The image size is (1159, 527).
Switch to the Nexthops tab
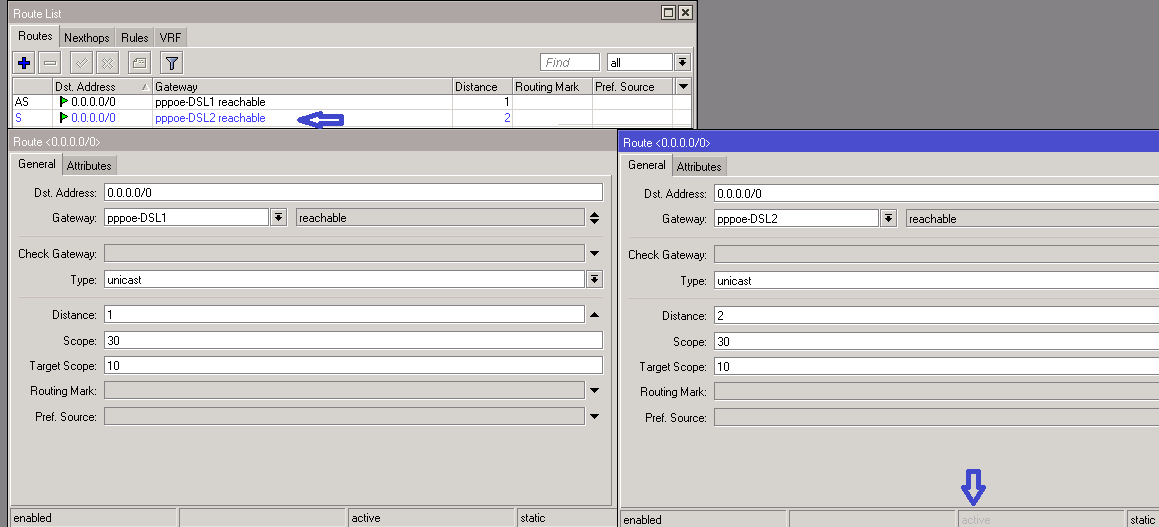pos(87,37)
